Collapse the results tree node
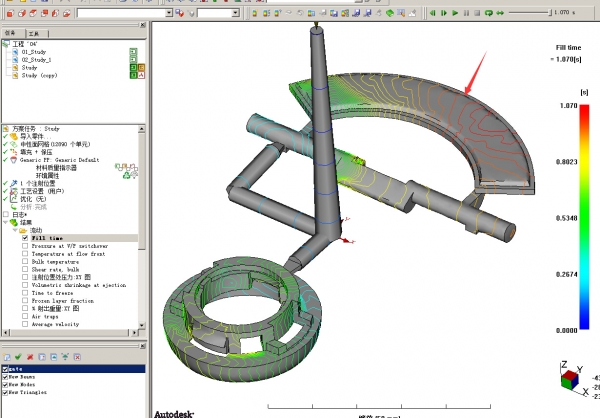 [5, 222]
